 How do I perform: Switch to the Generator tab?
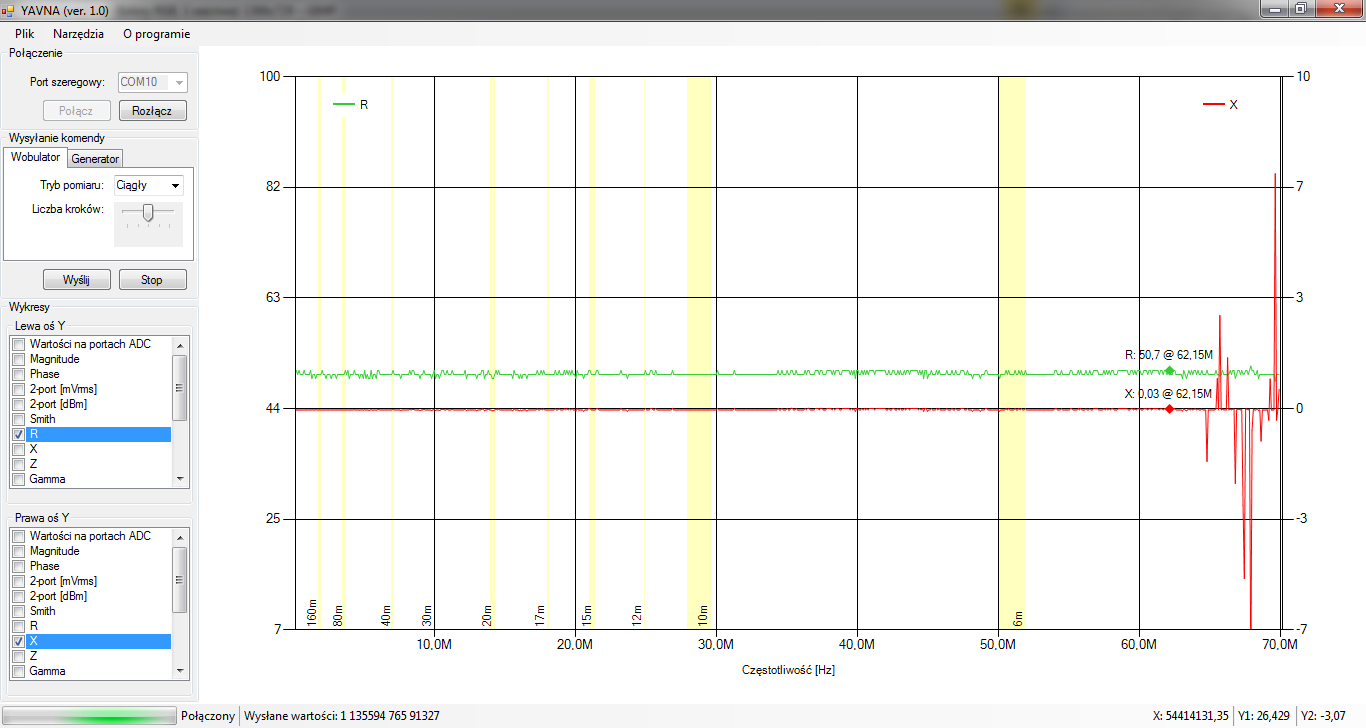(95, 159)
